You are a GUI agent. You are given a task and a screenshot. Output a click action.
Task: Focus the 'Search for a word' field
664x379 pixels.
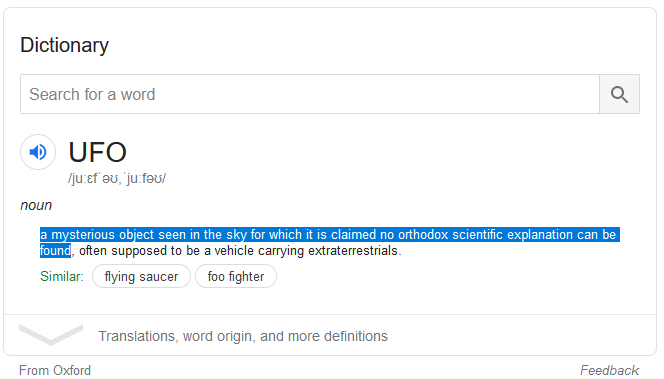pyautogui.click(x=310, y=94)
